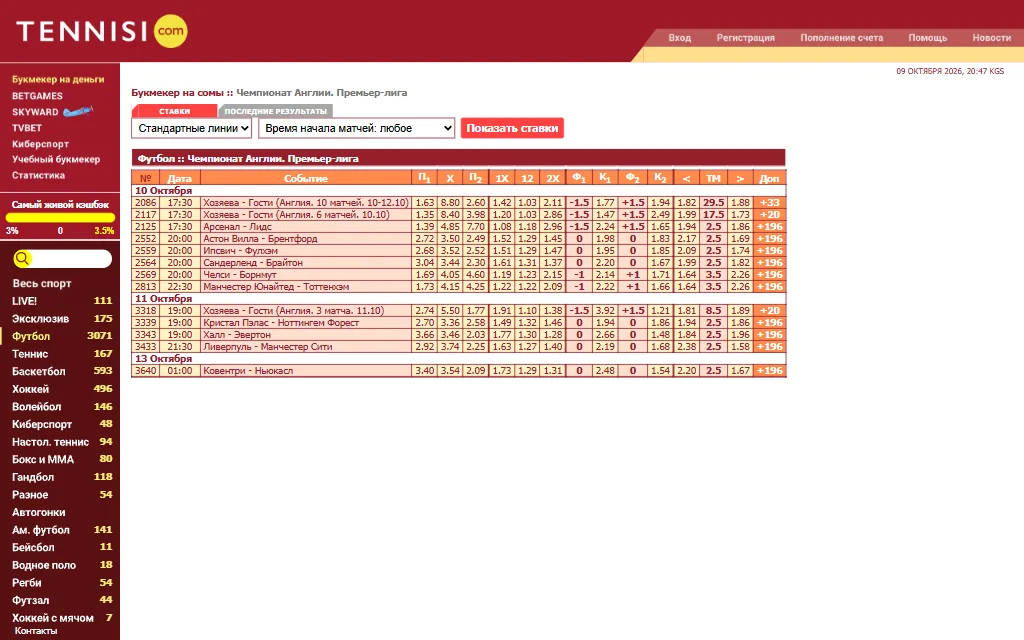Open 'Новости' in the top menu
The width and height of the screenshot is (1024, 640).
[x=991, y=38]
